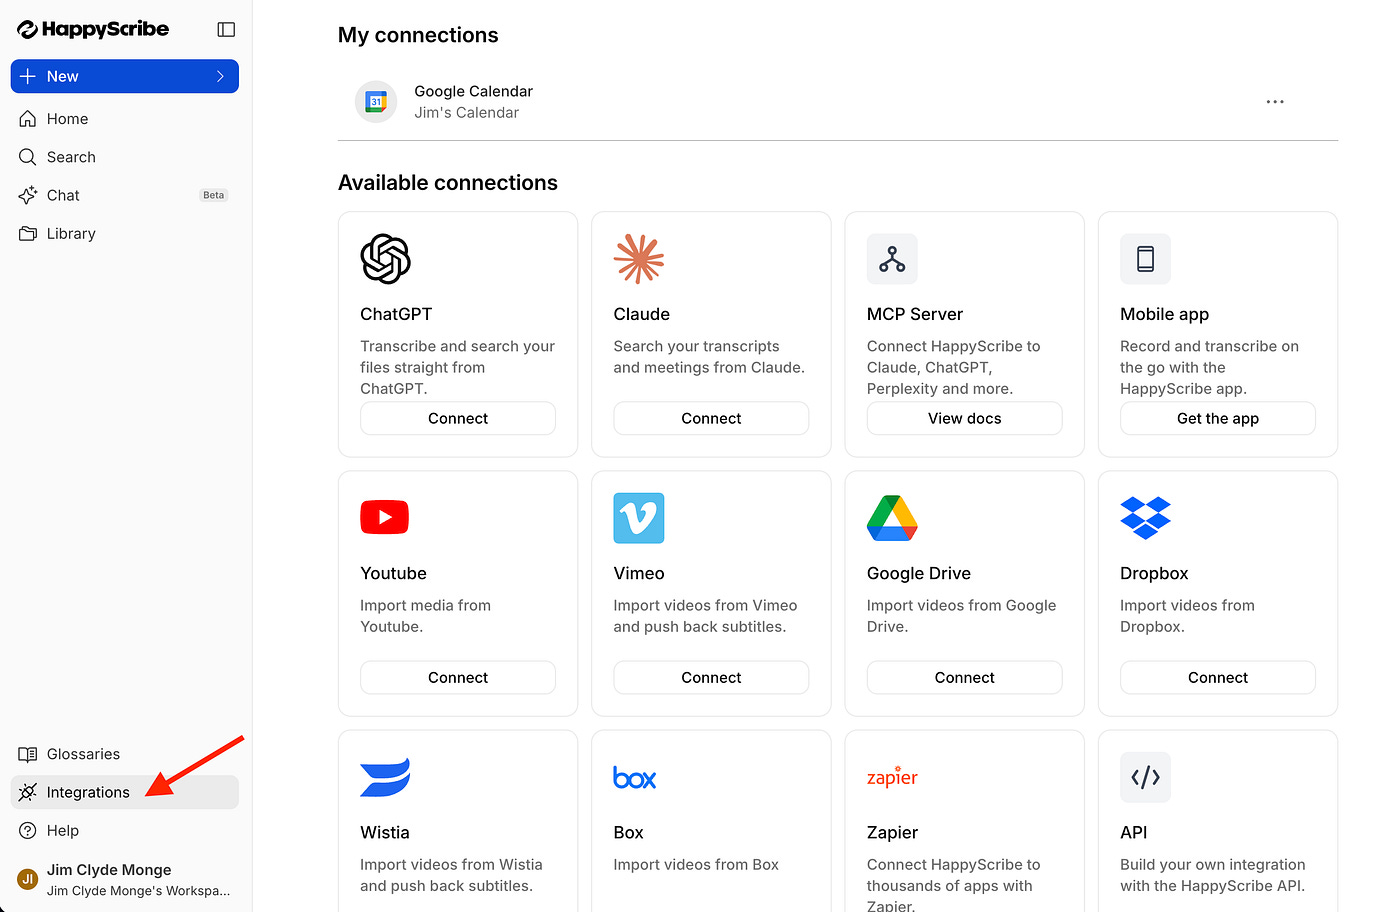Open Search in sidebar
Viewport: 1400px width, 912px height.
tap(125, 157)
